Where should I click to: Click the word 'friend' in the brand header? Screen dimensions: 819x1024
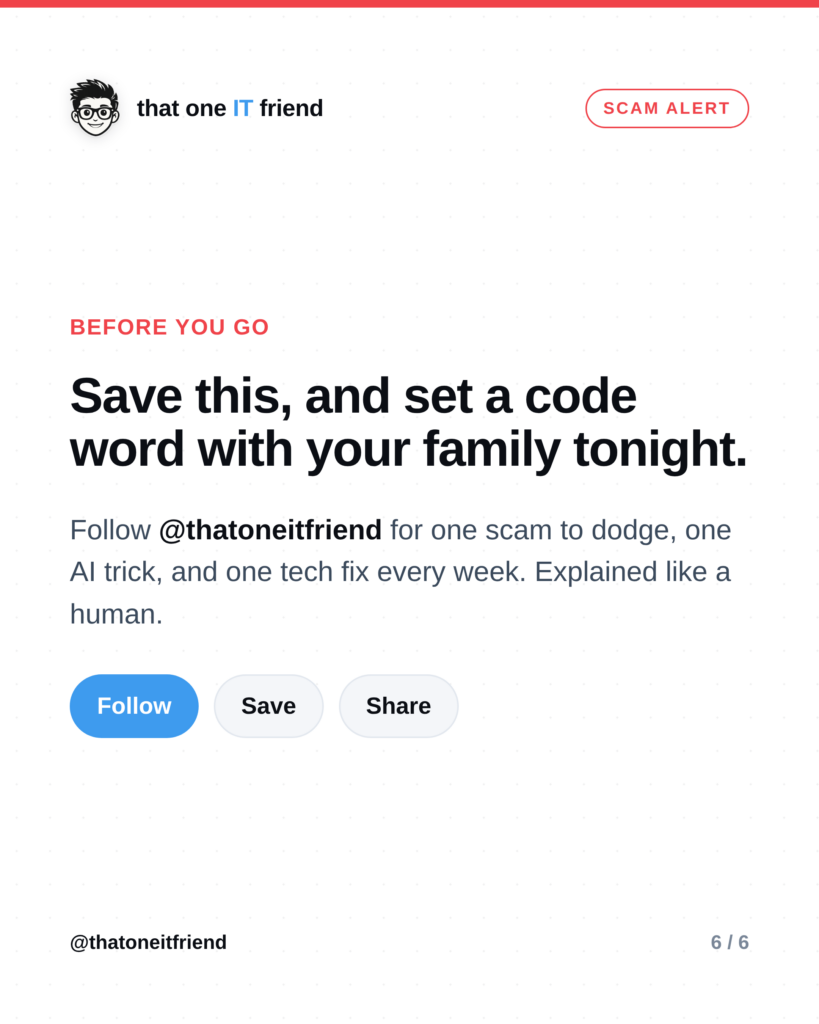(291, 108)
